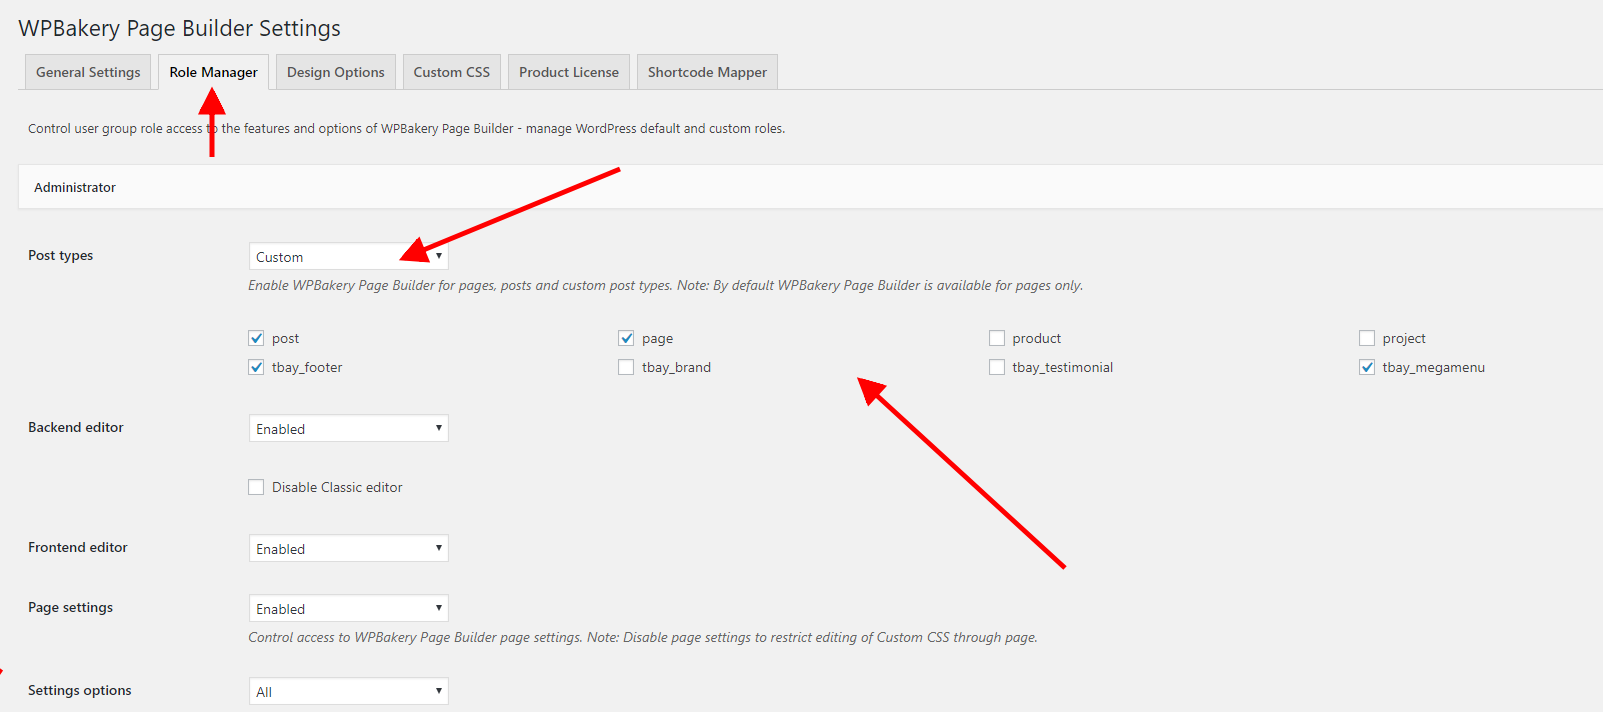Image resolution: width=1603 pixels, height=712 pixels.
Task: Untick the tbay_footer checkbox
Action: 257,367
